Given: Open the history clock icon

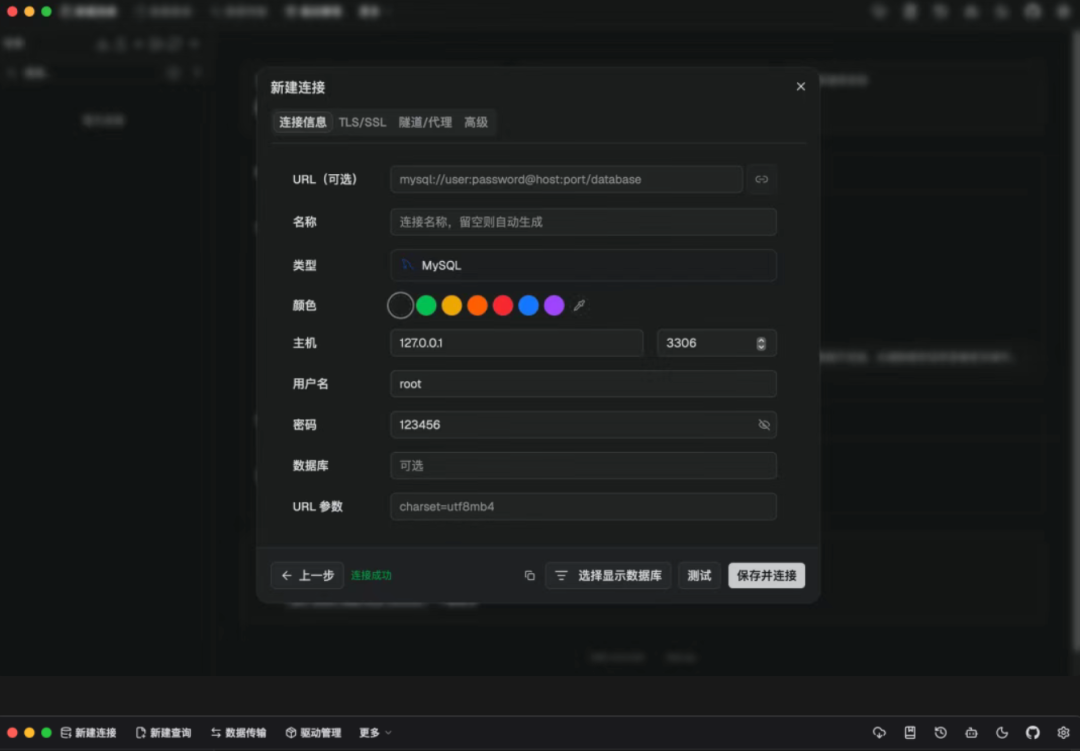Looking at the screenshot, I should [941, 732].
